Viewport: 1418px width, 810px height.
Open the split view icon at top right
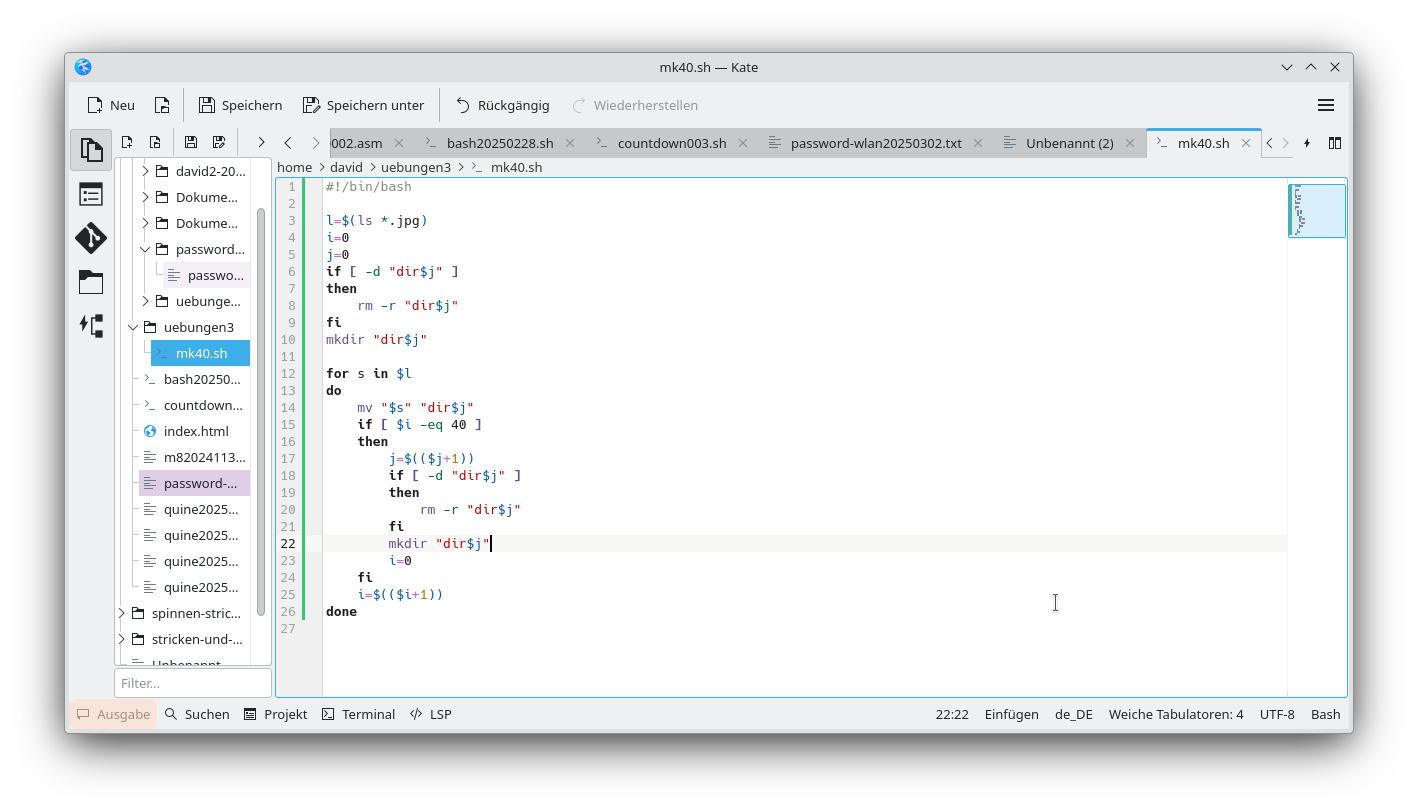(1335, 143)
